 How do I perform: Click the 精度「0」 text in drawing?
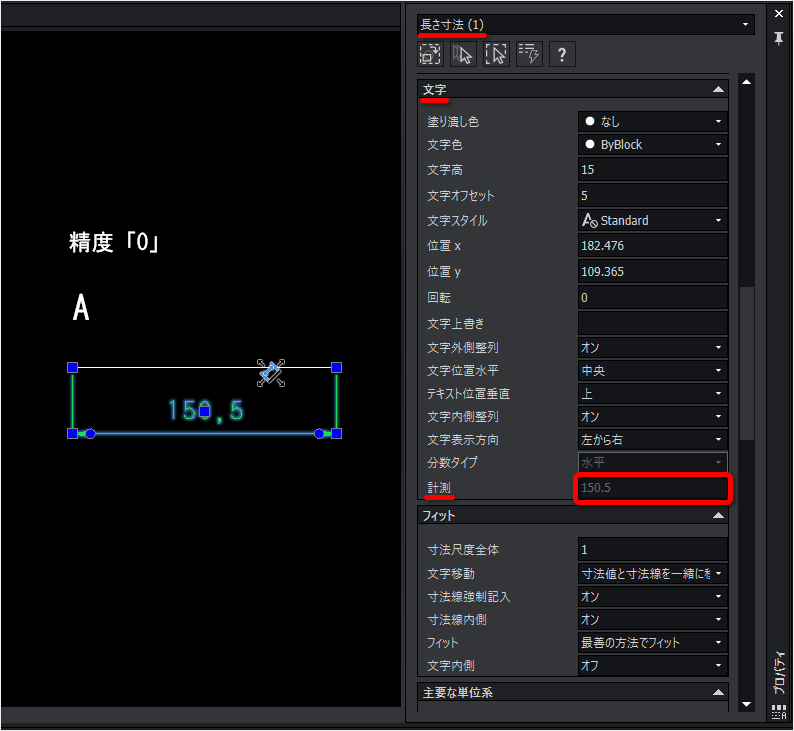tap(114, 242)
